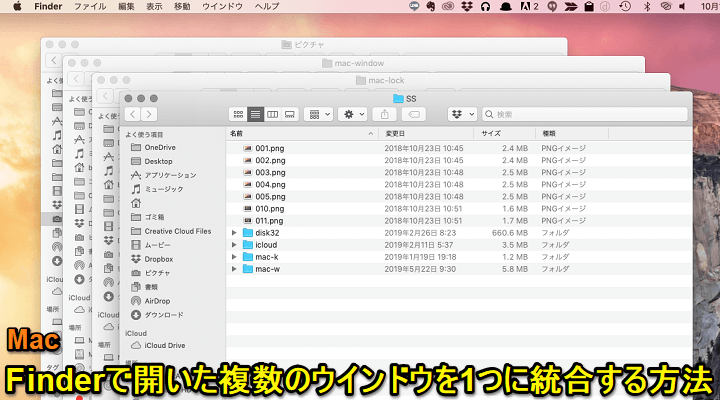720x400 pixels.
Task: Open the 表示 menu
Action: click(x=154, y=6)
